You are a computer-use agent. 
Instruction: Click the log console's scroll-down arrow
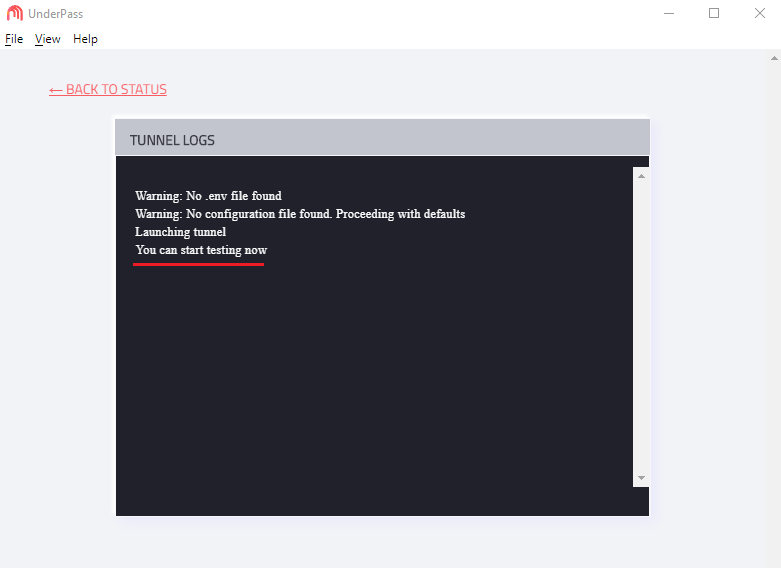[x=641, y=478]
